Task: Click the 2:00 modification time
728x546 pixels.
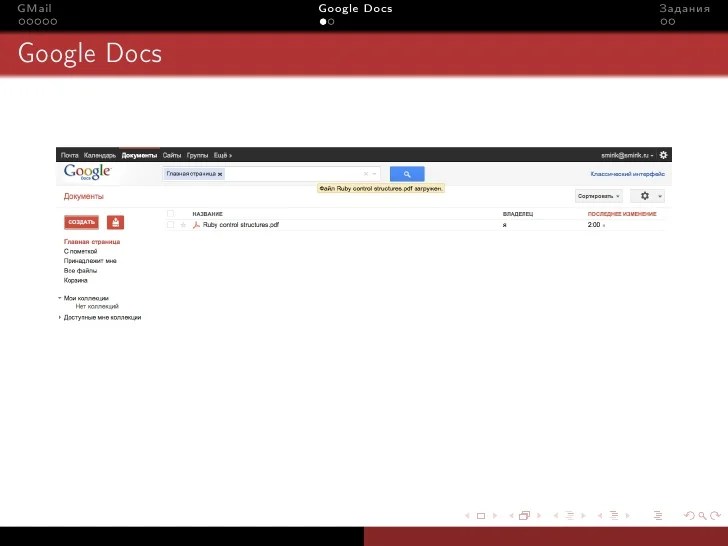Action: click(594, 225)
